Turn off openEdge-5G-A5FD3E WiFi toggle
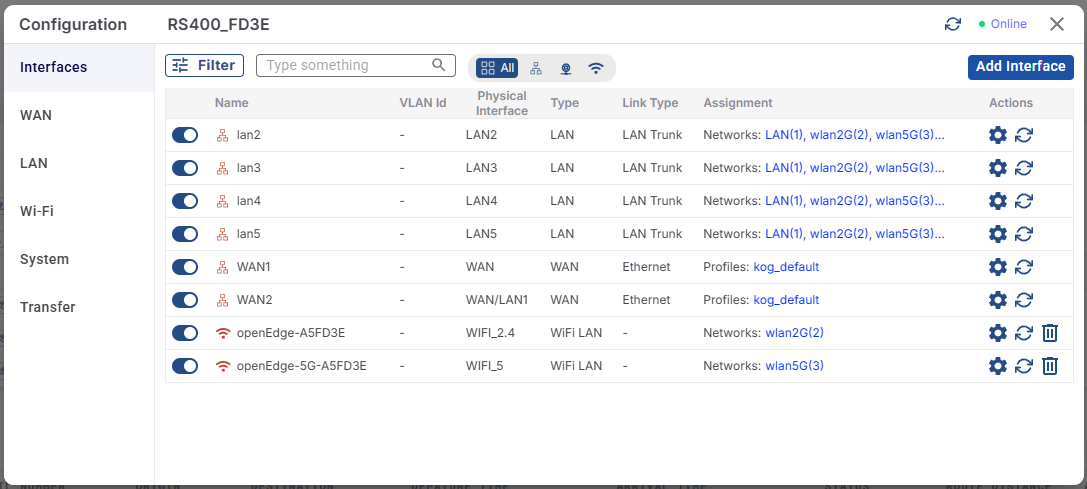Viewport: 1087px width, 489px height. (185, 366)
